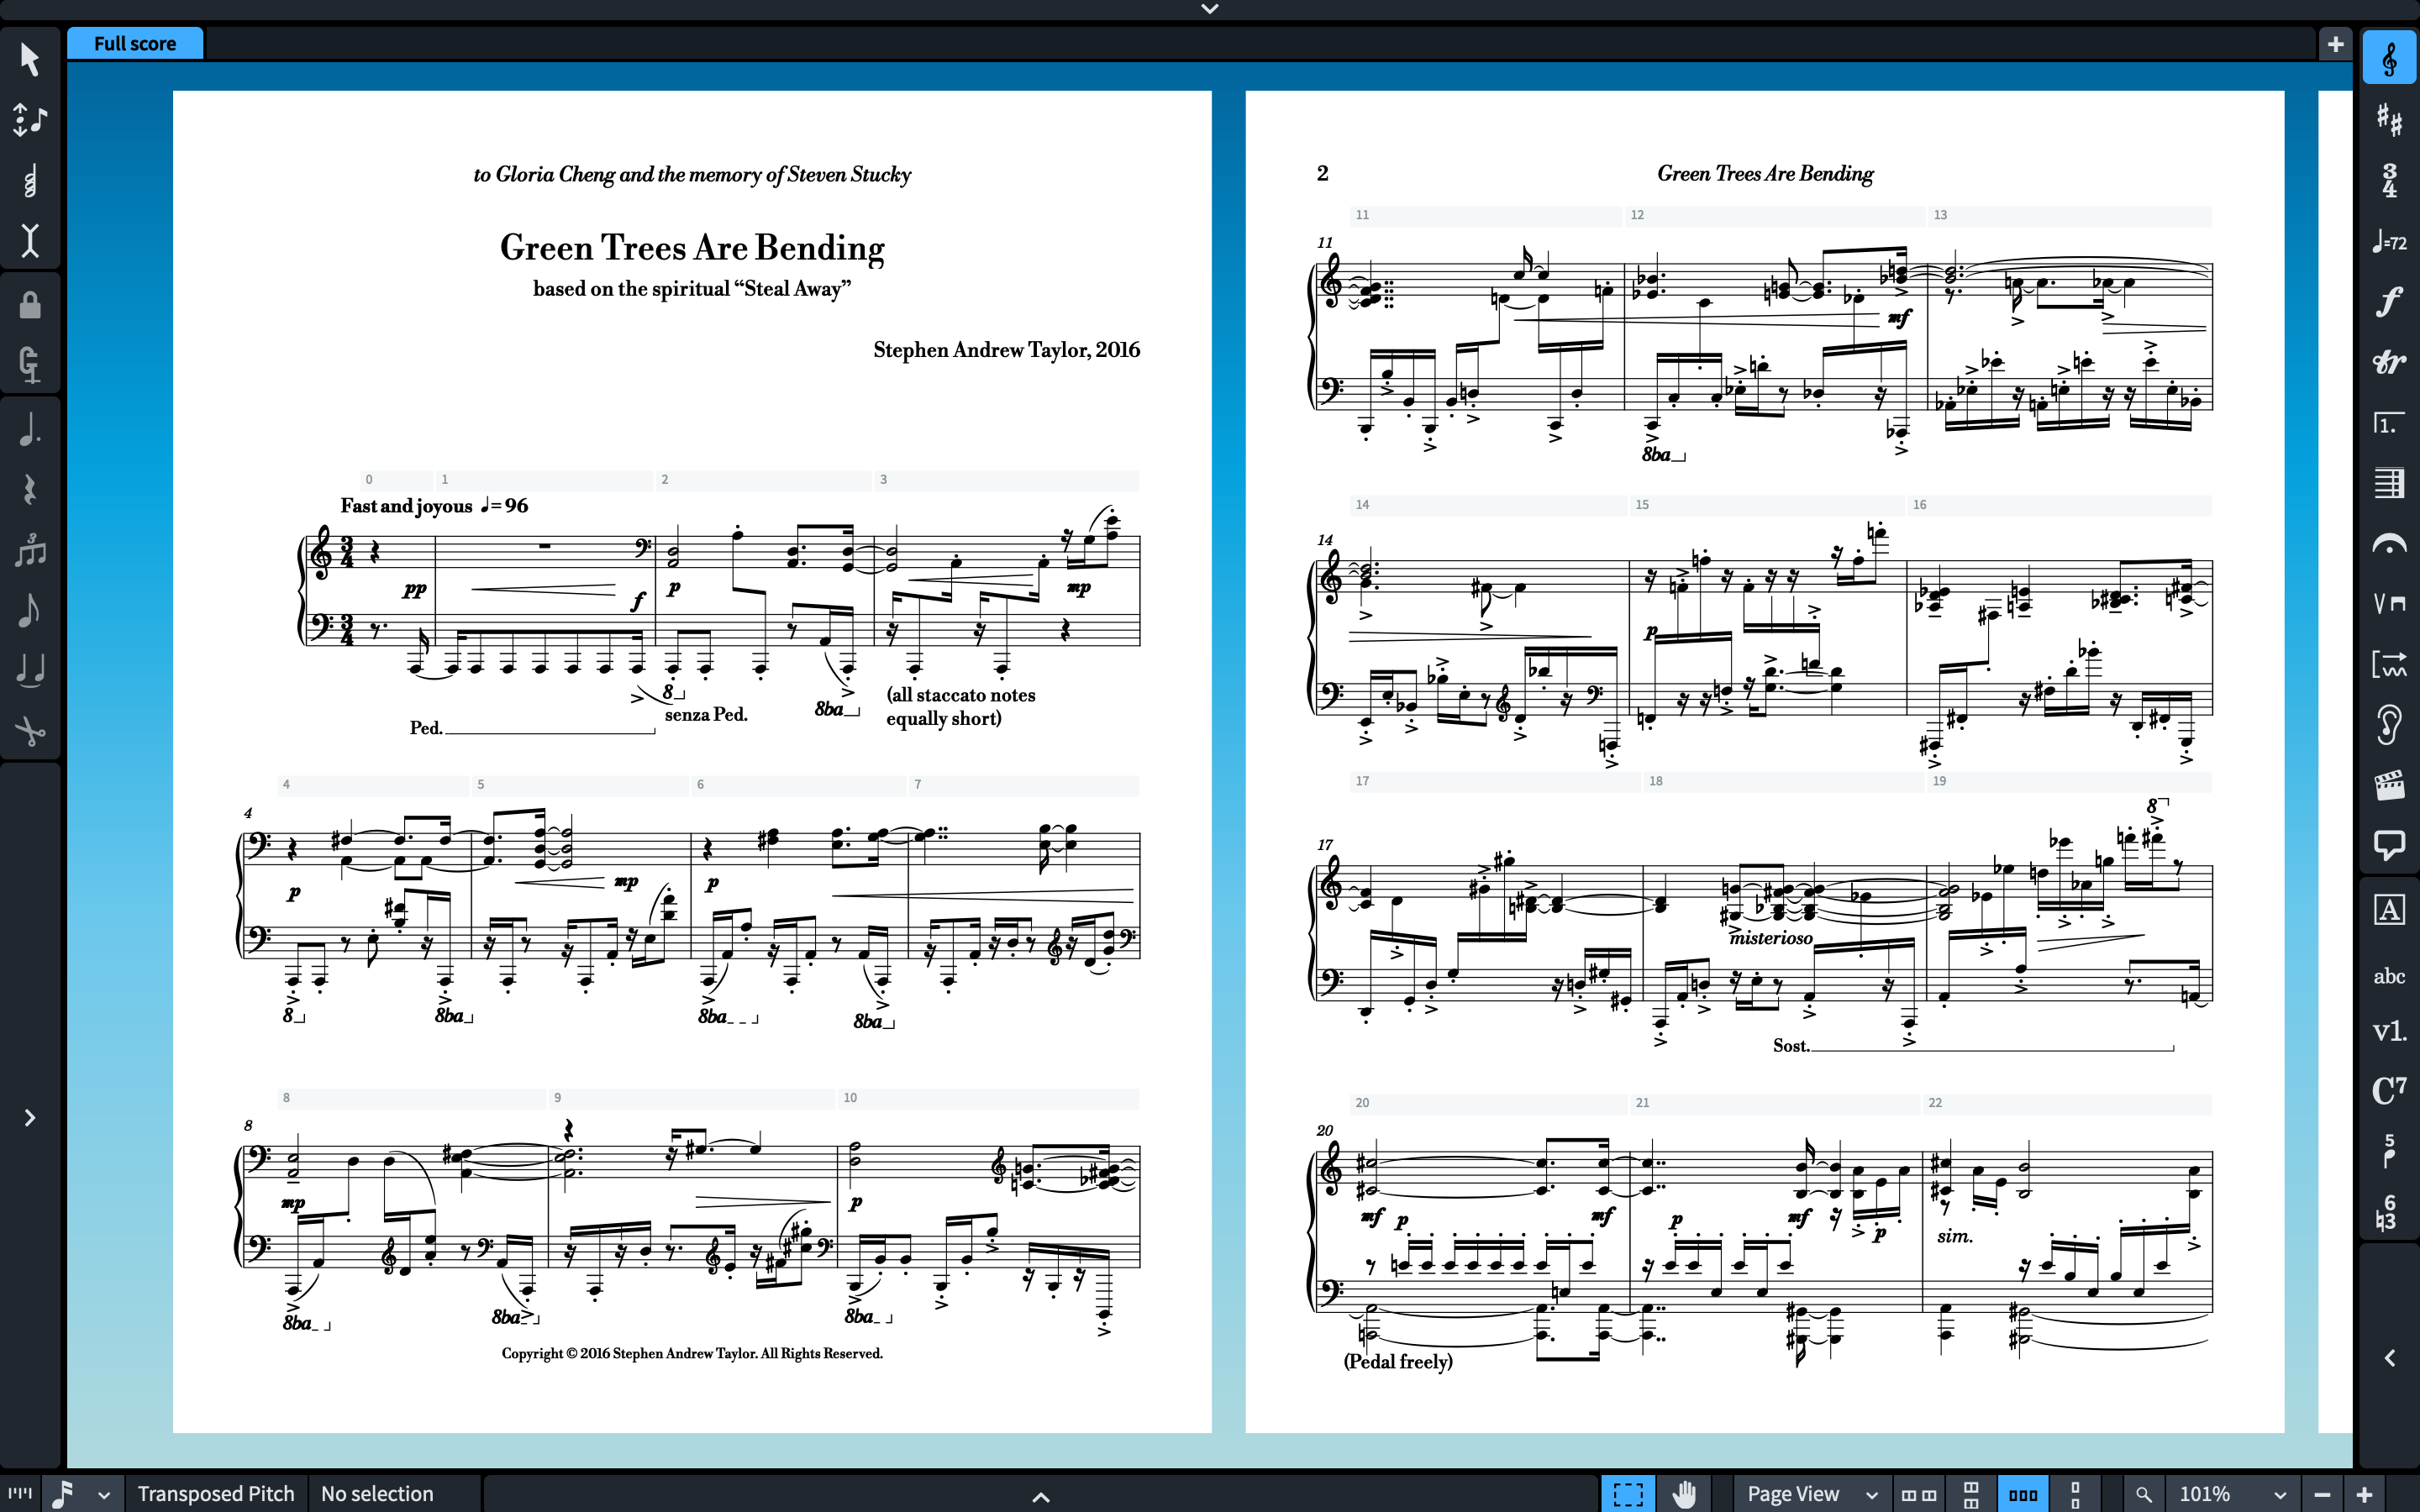
Task: Click the Text frame A icon
Action: pyautogui.click(x=2389, y=910)
